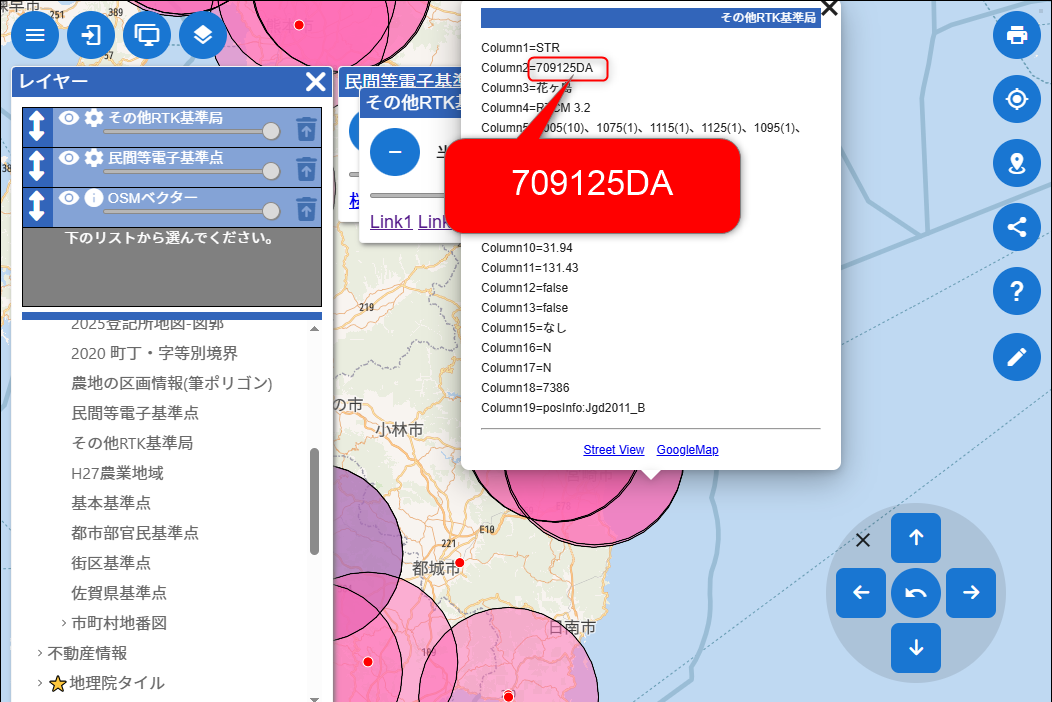This screenshot has height=702, width=1052.
Task: Click the share icon button
Action: pos(1017,227)
